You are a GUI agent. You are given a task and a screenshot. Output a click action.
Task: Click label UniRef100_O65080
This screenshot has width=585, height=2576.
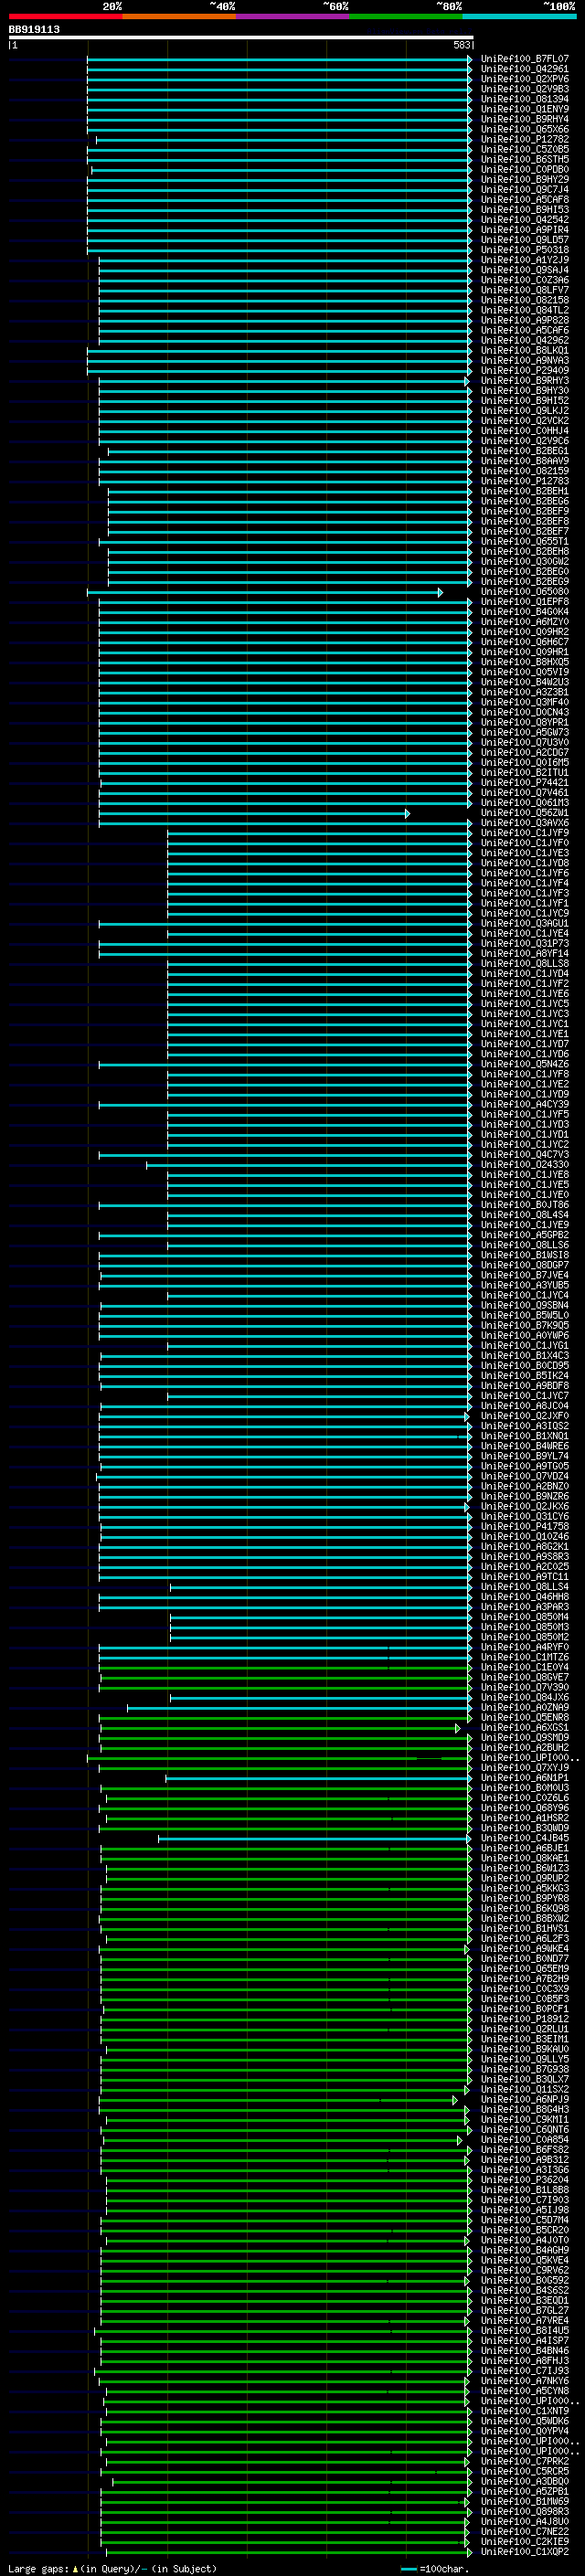tap(525, 592)
